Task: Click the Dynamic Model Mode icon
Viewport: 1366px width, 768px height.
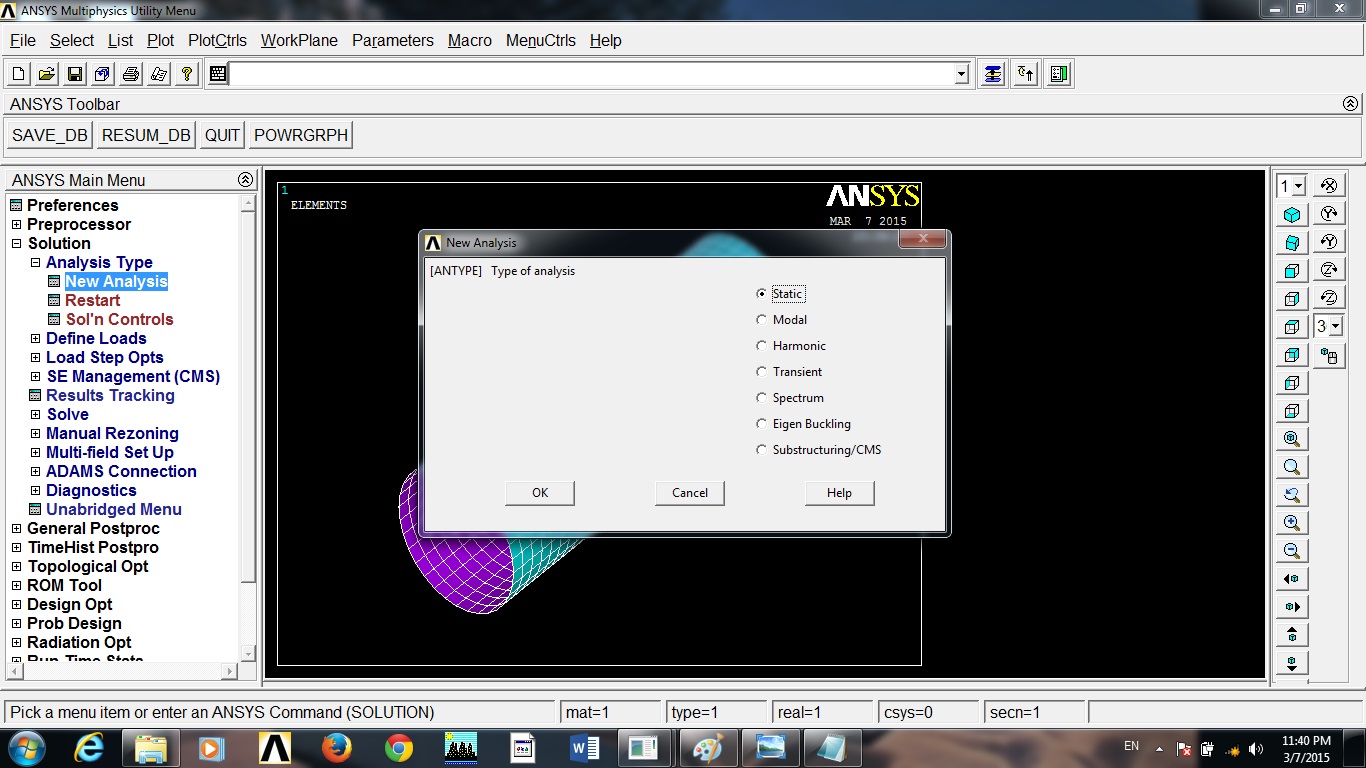Action: click(x=1329, y=355)
